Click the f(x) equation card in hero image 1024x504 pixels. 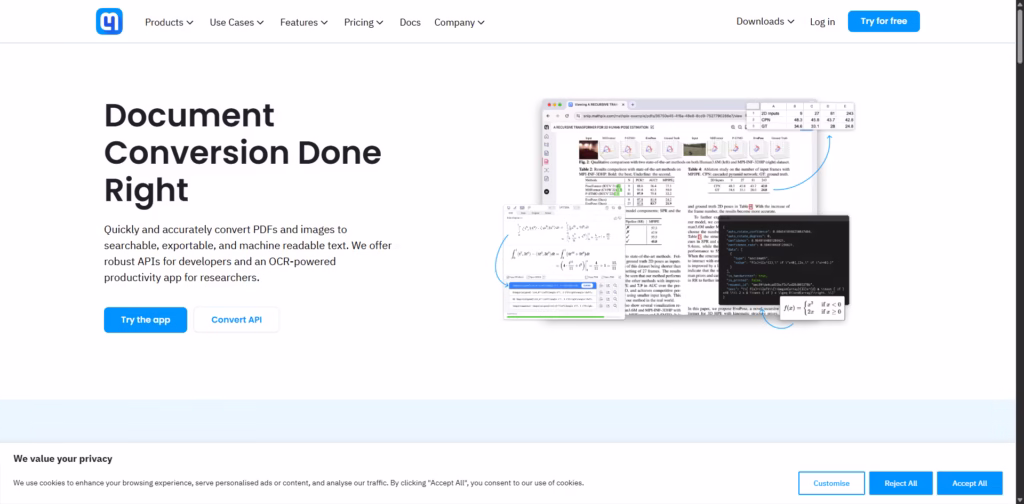[814, 307]
